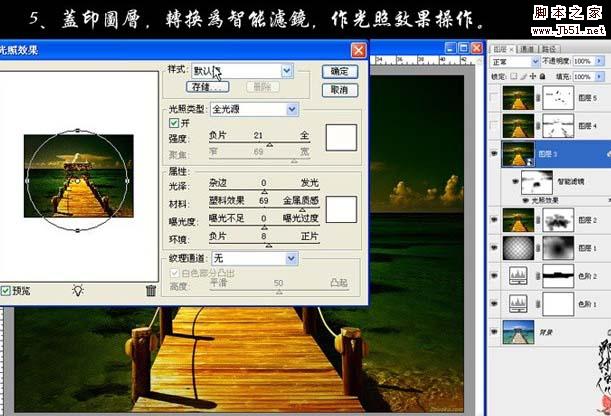611x416 pixels.
Task: Hide the 图层 2 layer
Action: (494, 220)
